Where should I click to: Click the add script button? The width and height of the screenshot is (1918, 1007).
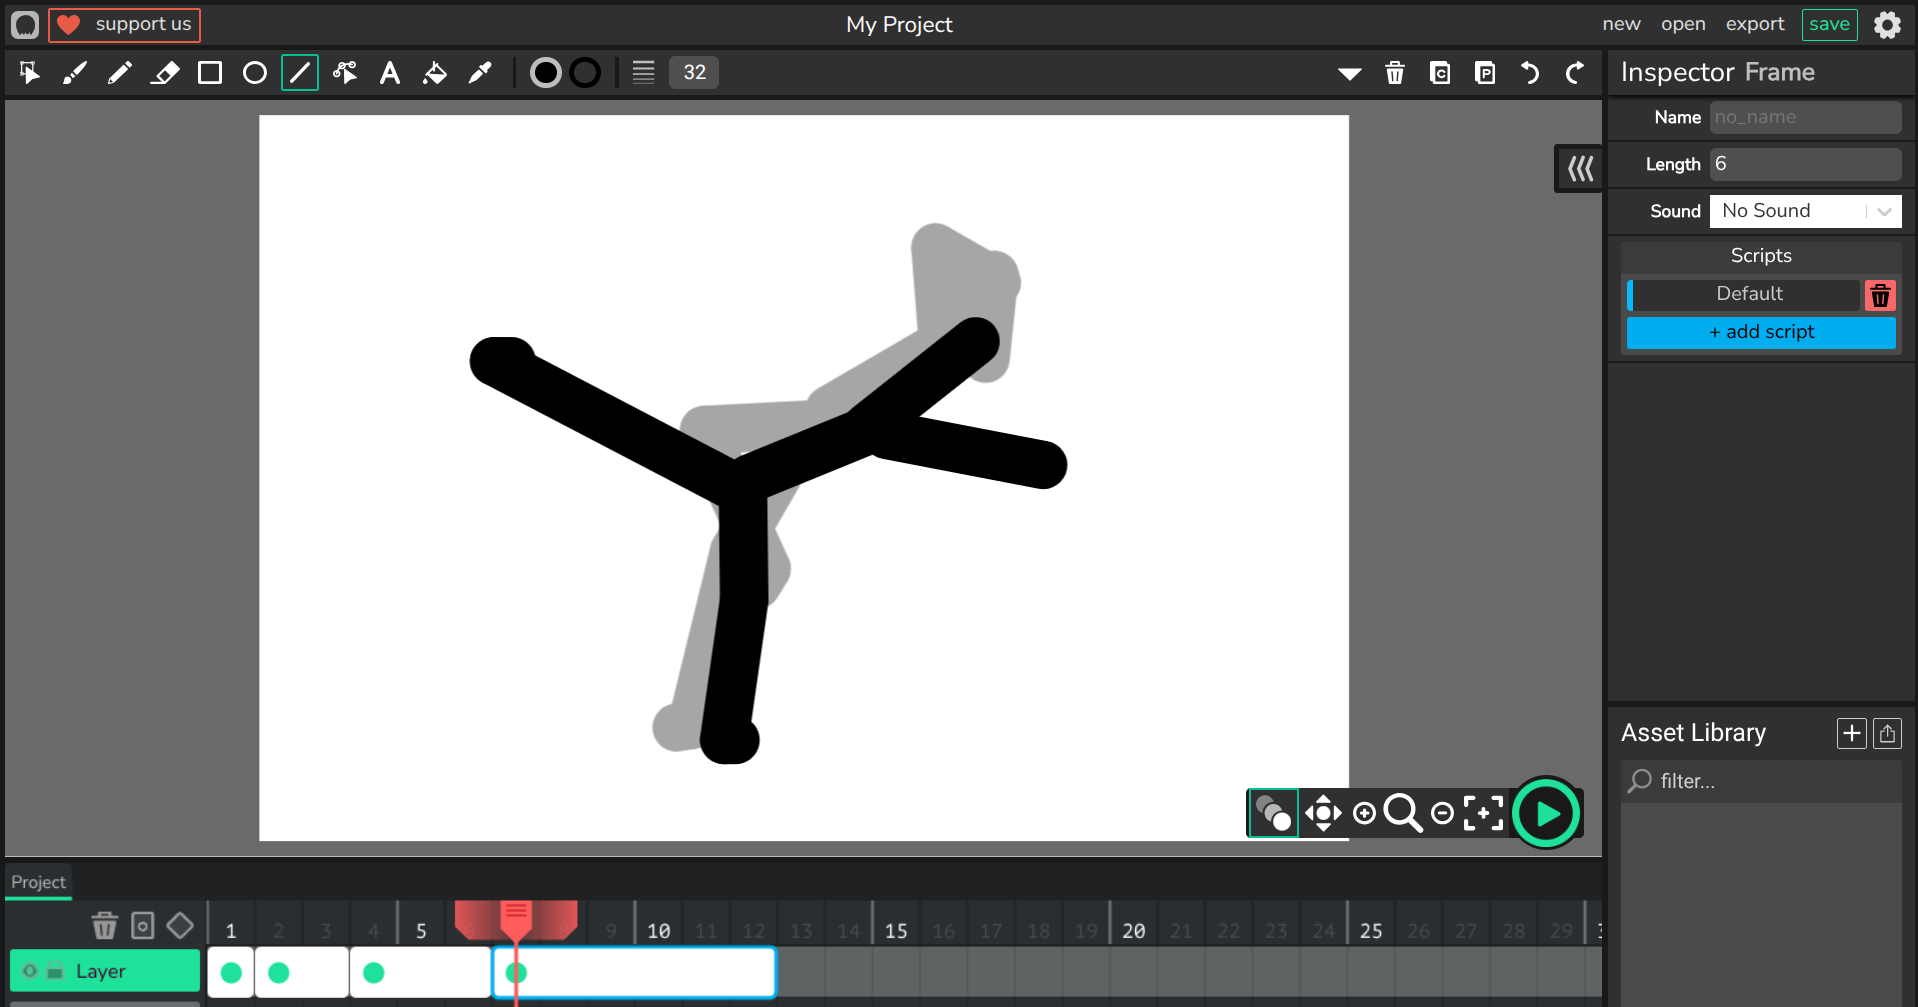1761,332
